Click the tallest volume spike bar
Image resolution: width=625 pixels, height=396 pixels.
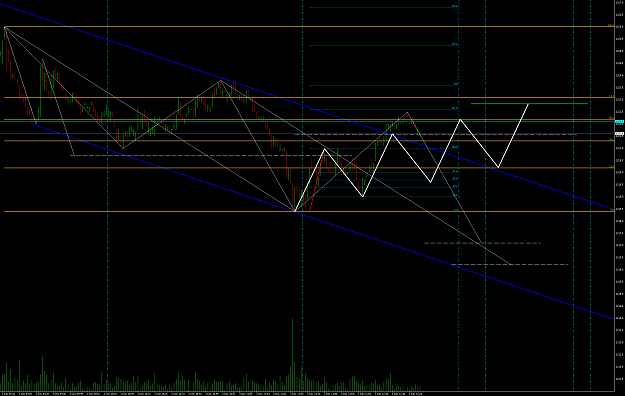[x=293, y=354]
